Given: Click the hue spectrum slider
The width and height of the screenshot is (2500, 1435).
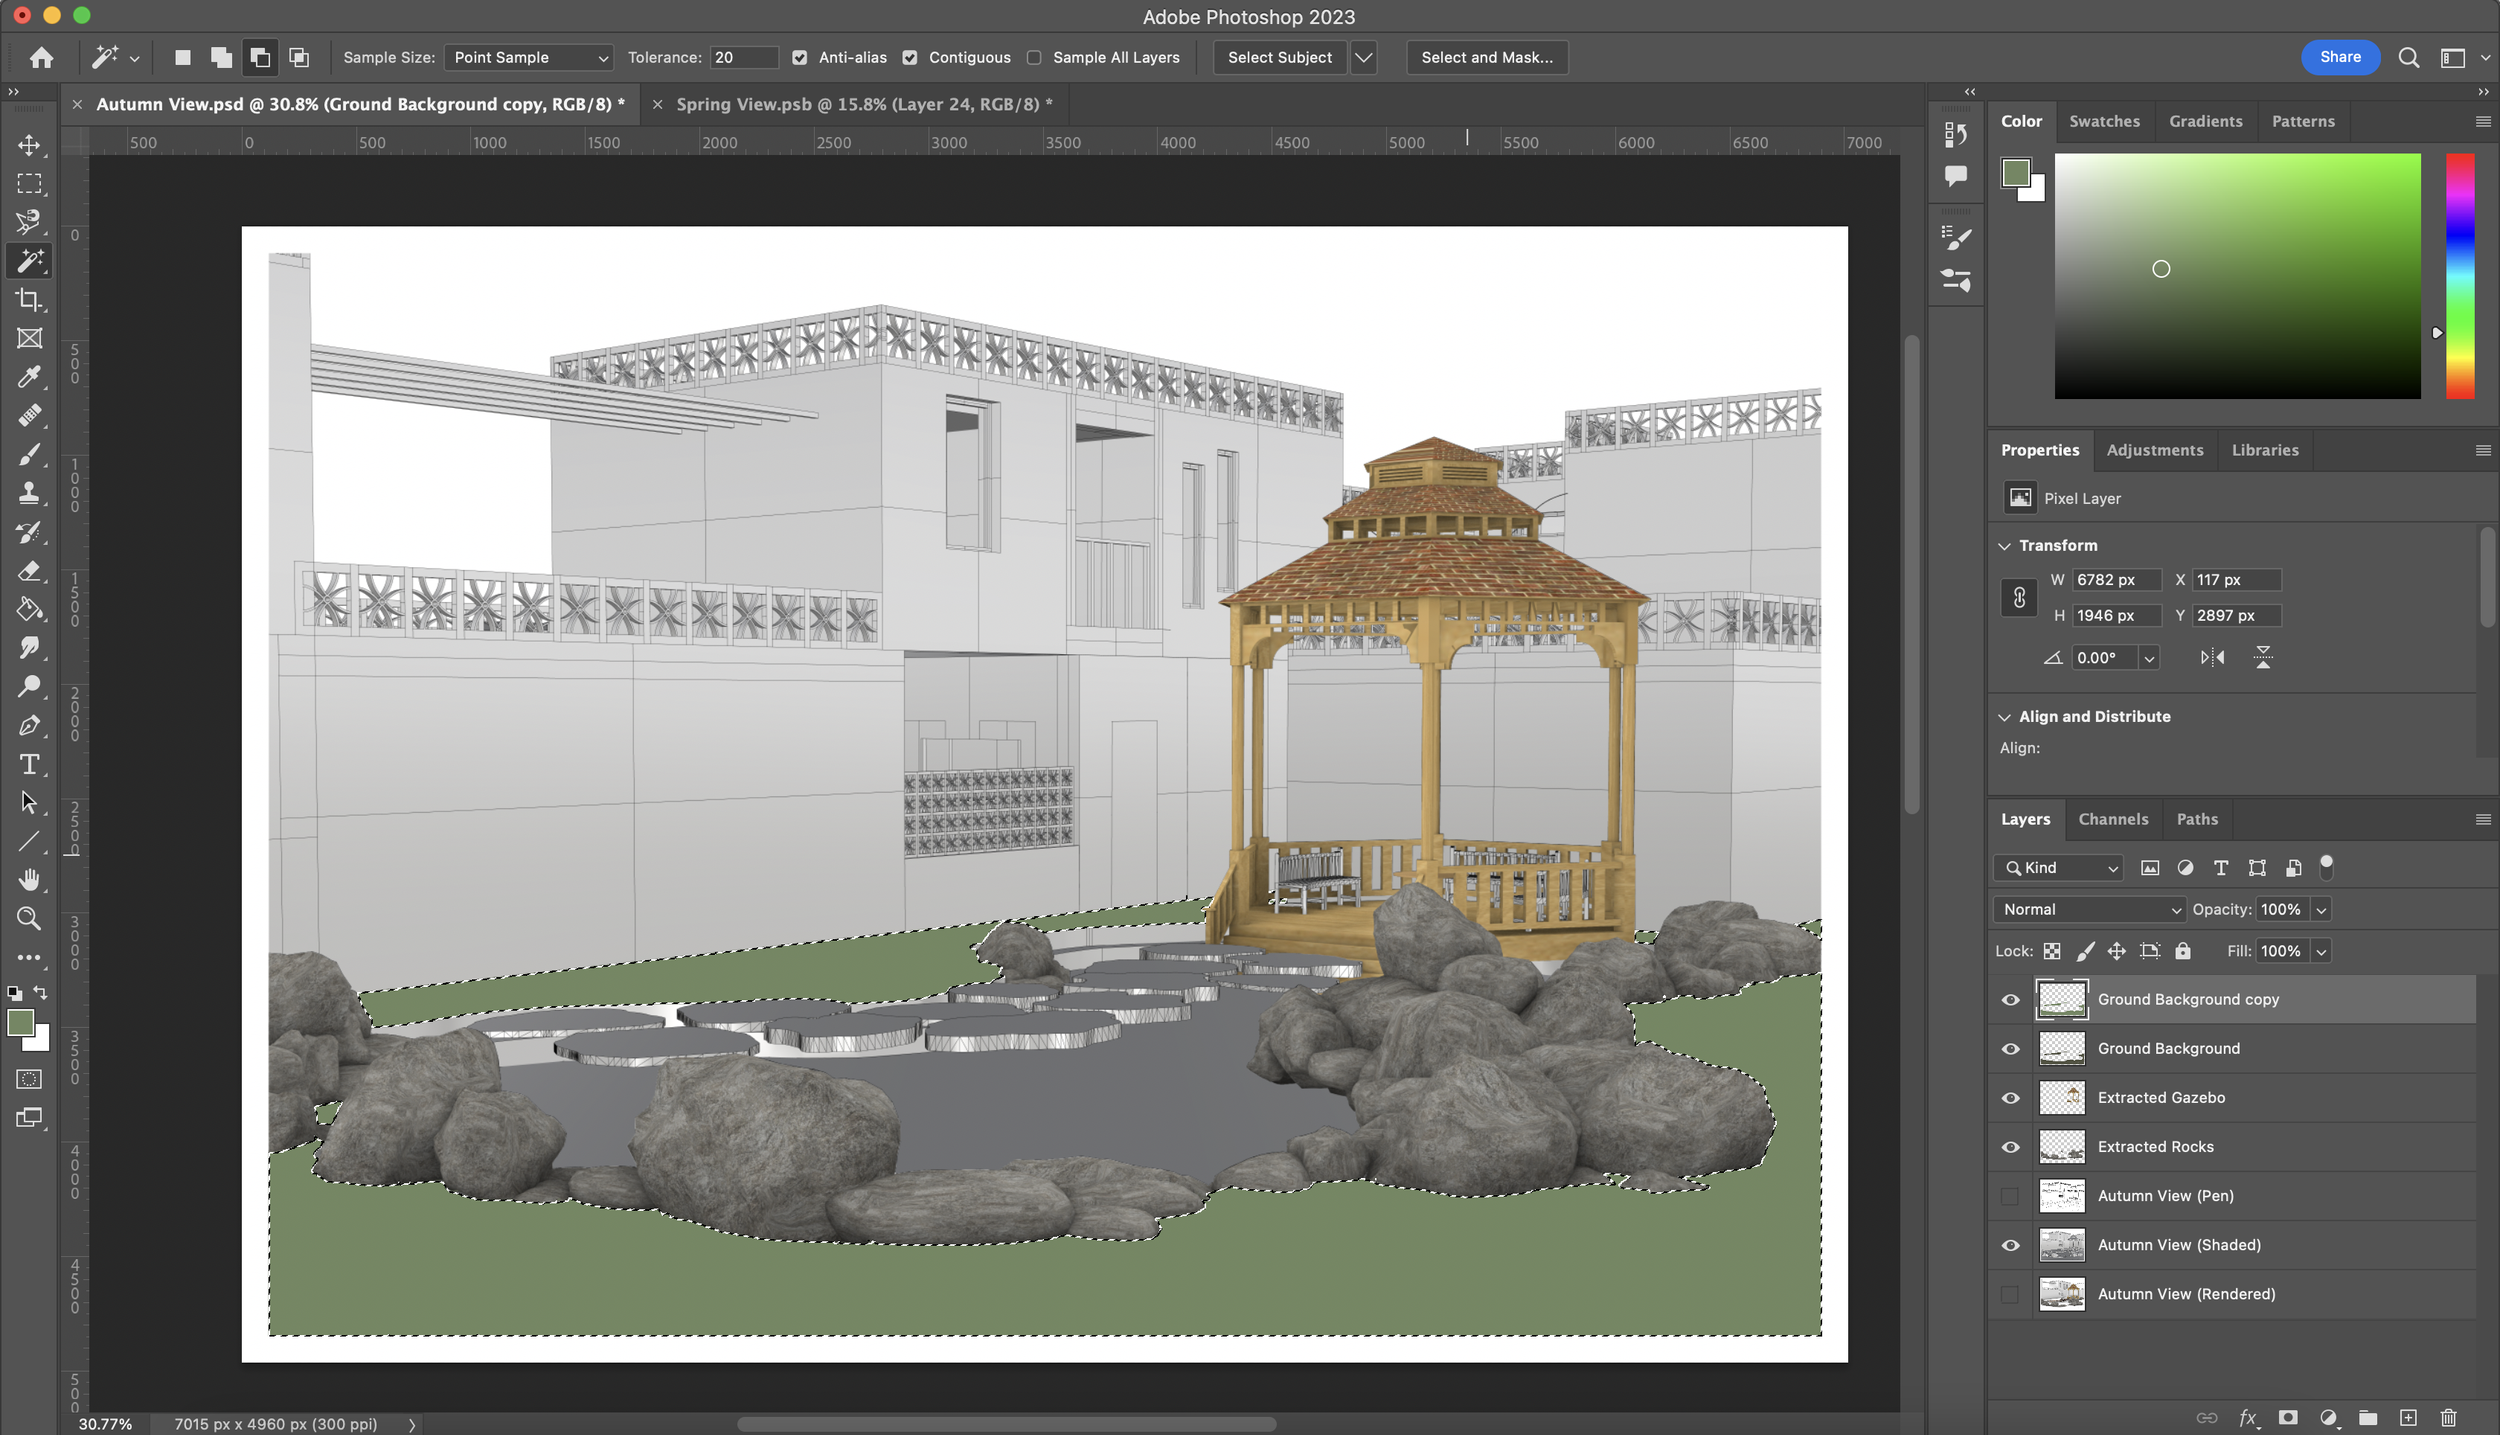Looking at the screenshot, I should pos(2460,276).
